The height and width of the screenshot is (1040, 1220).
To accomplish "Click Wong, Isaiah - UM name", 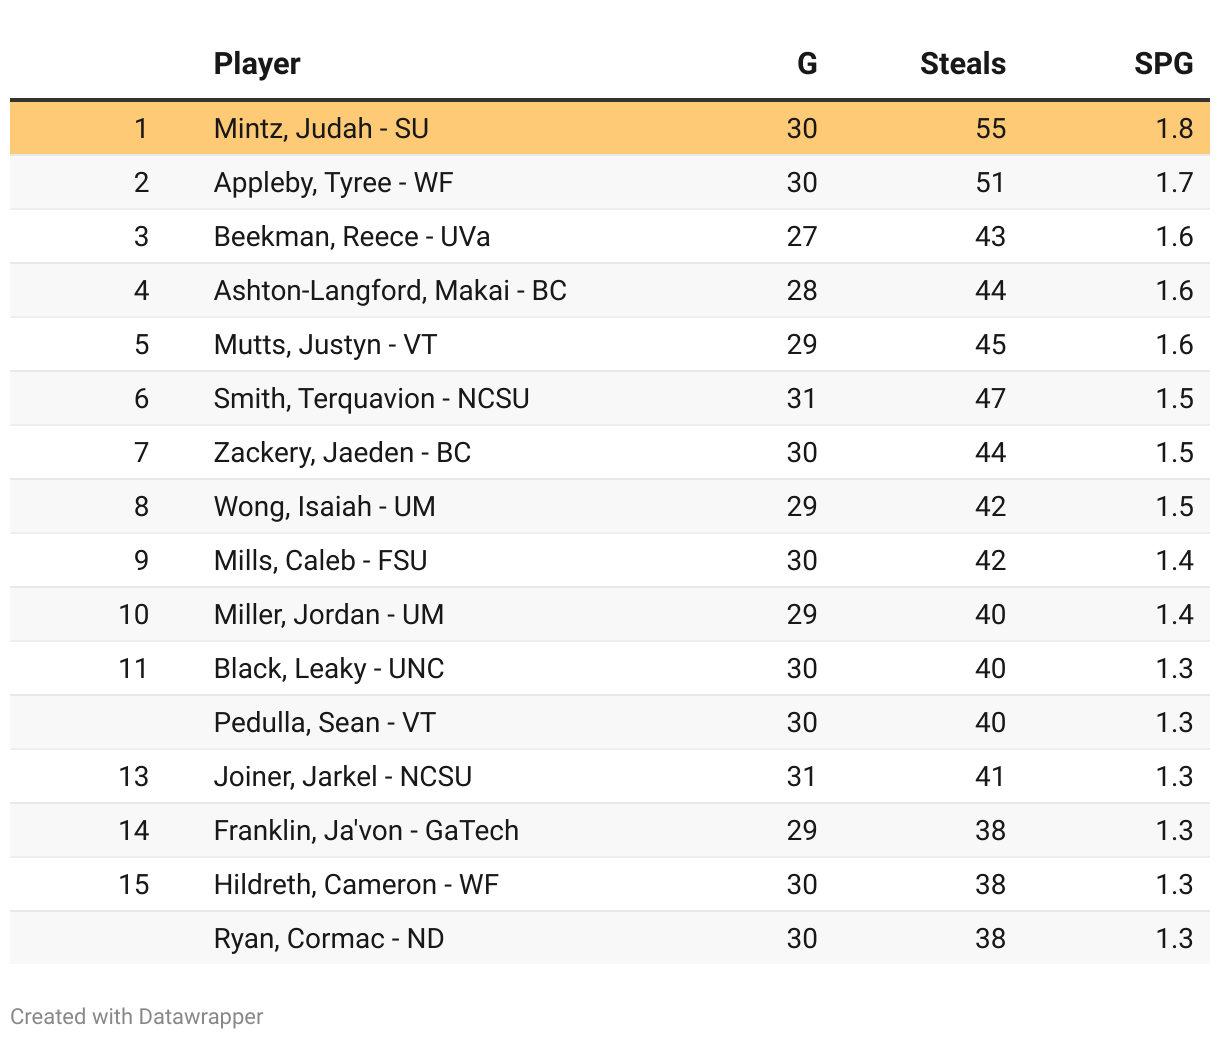I will pyautogui.click(x=324, y=507).
